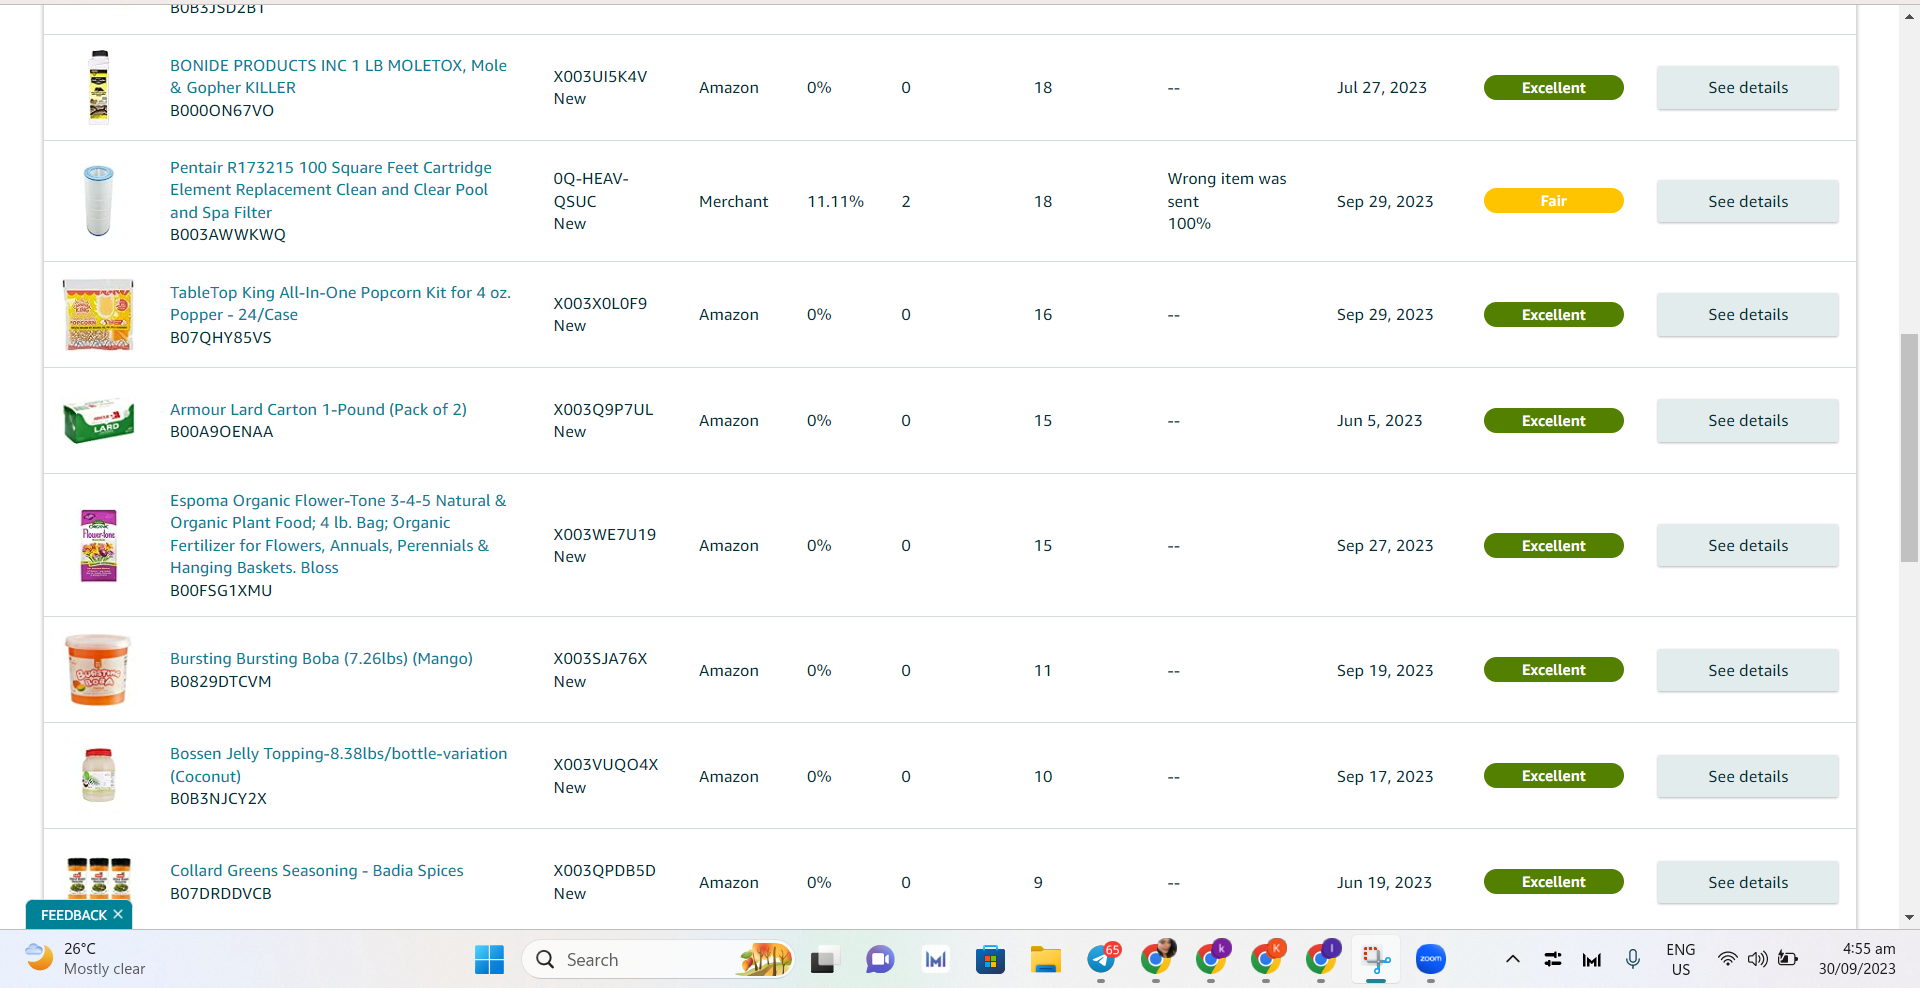See details for Bursting Boba Mango

pos(1748,671)
